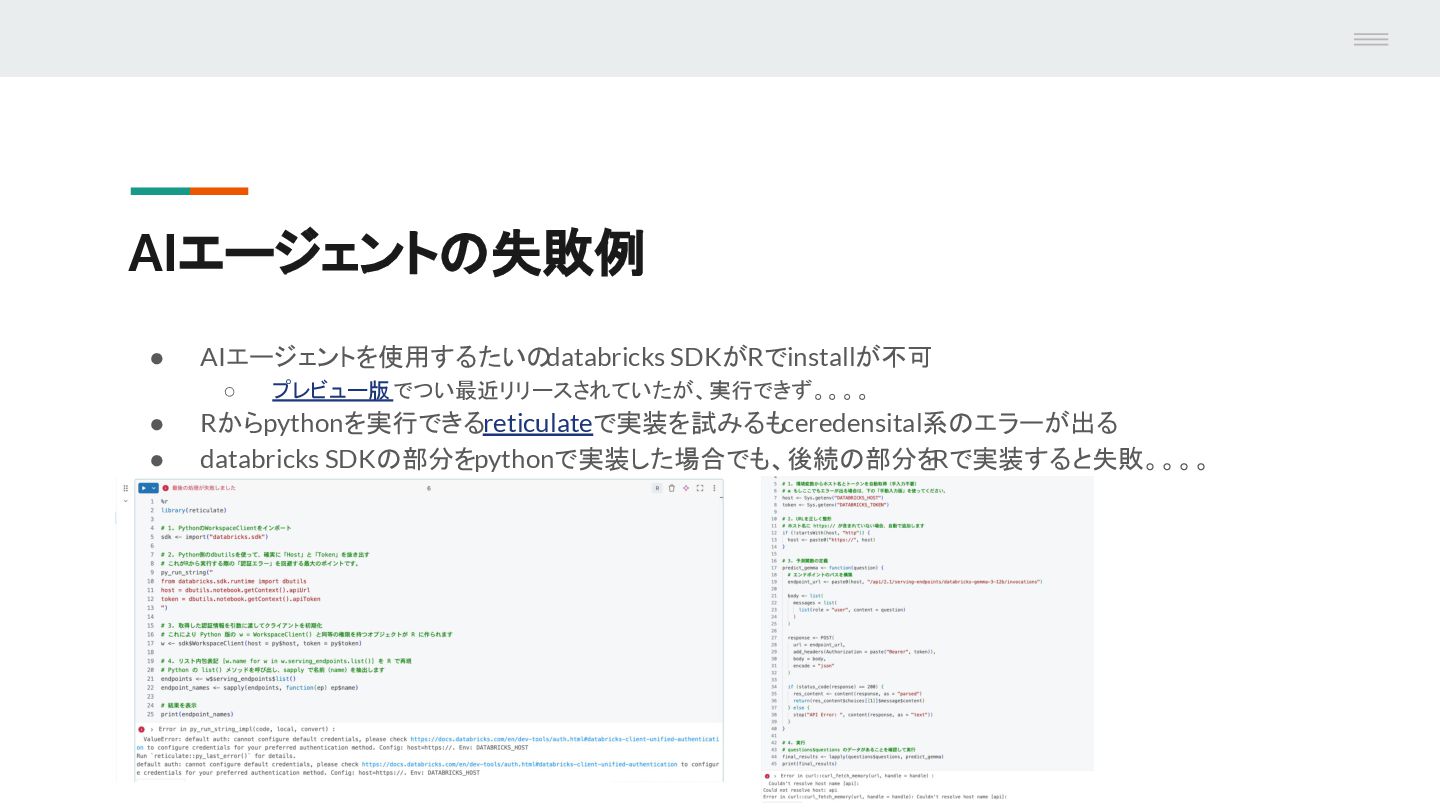Click the code line print(endpoint_names)
This screenshot has width=1440, height=810.
[x=197, y=714]
